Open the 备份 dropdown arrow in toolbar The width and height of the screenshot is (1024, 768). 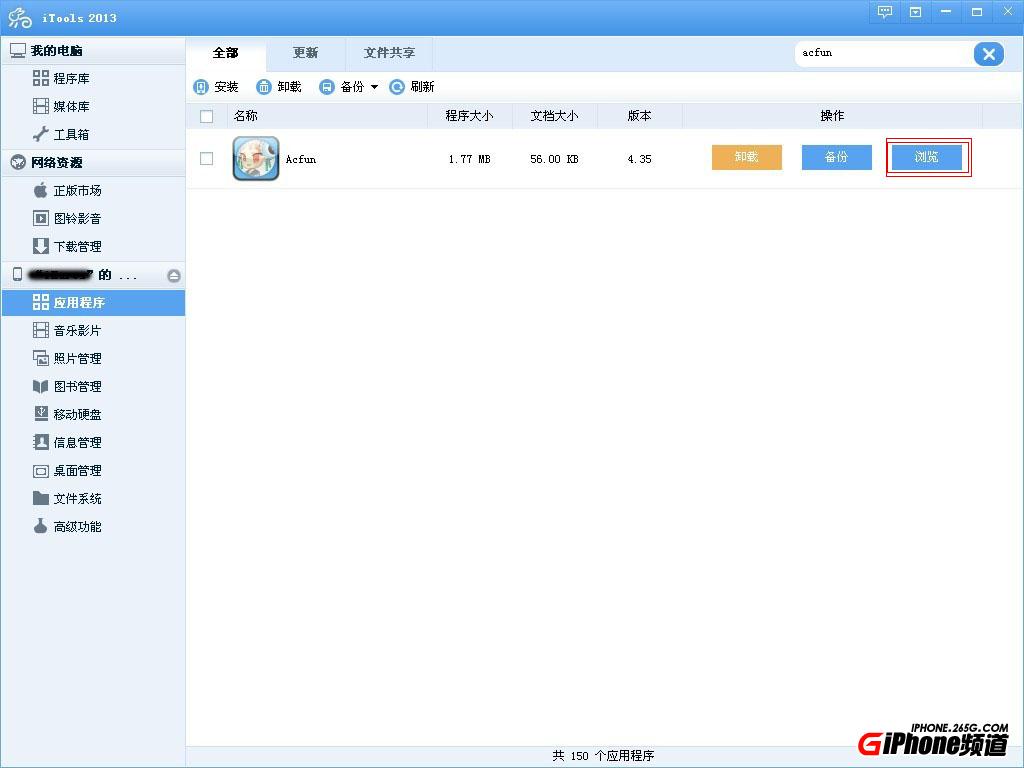click(x=373, y=87)
